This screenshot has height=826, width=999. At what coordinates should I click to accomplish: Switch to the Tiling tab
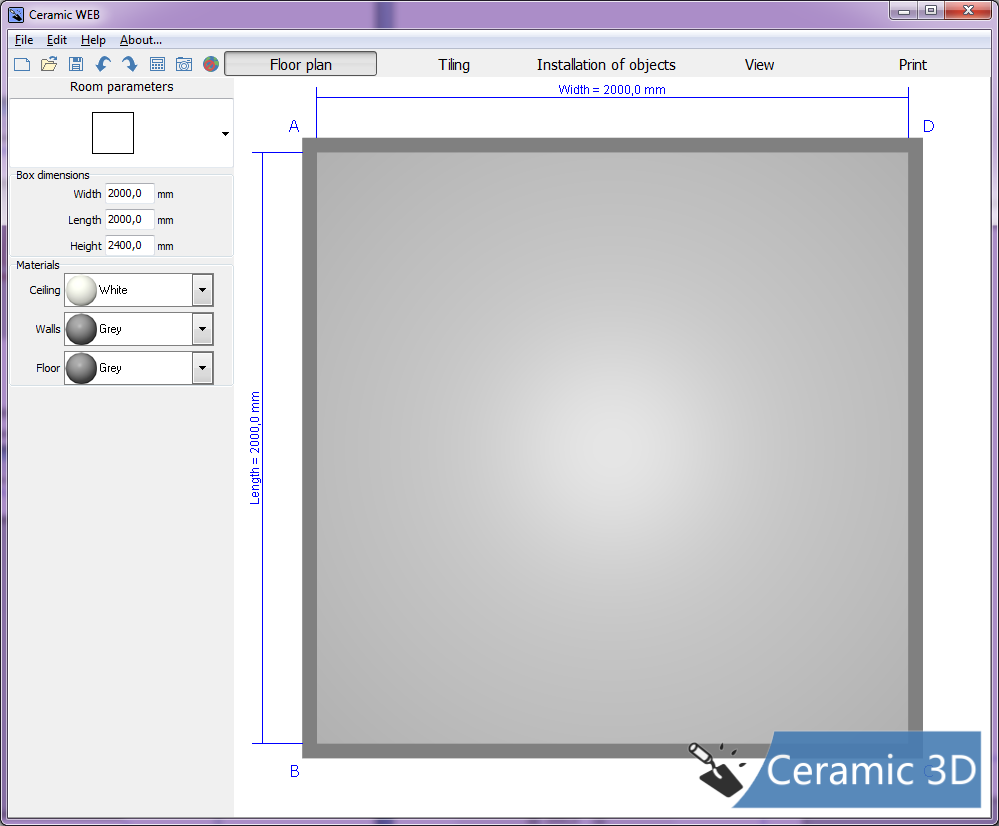click(454, 65)
